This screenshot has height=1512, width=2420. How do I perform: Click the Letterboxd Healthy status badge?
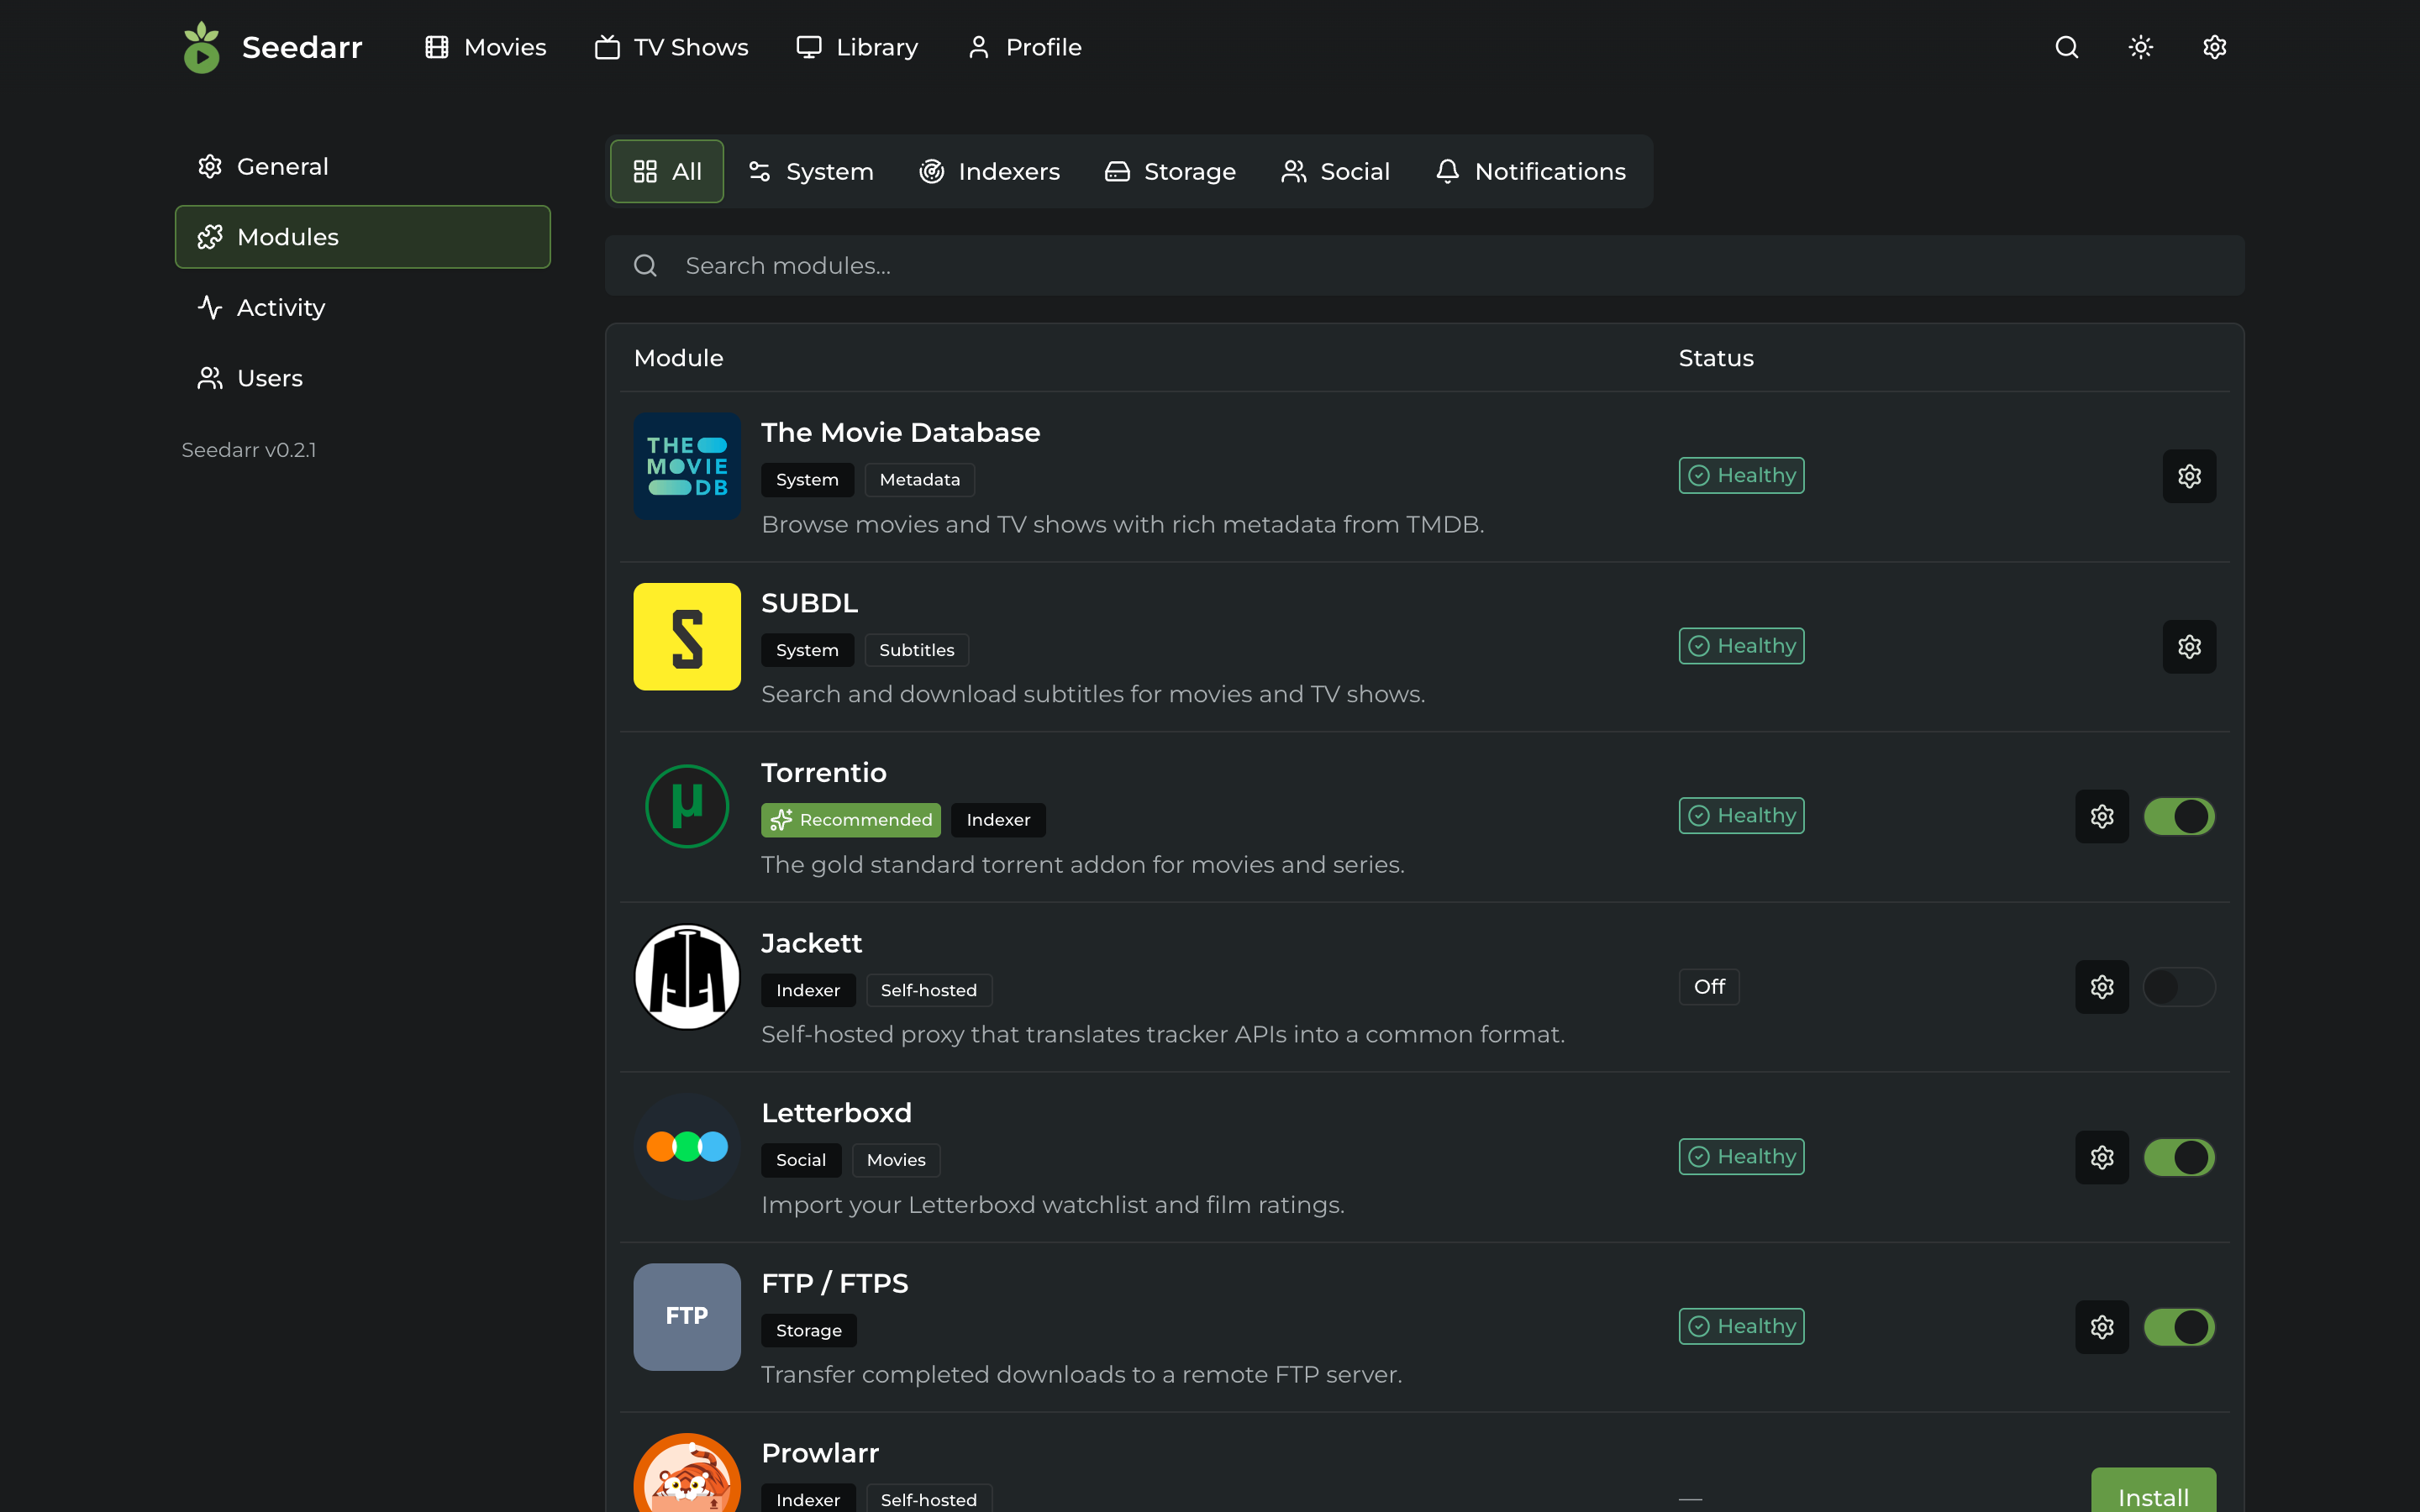1741,1157
